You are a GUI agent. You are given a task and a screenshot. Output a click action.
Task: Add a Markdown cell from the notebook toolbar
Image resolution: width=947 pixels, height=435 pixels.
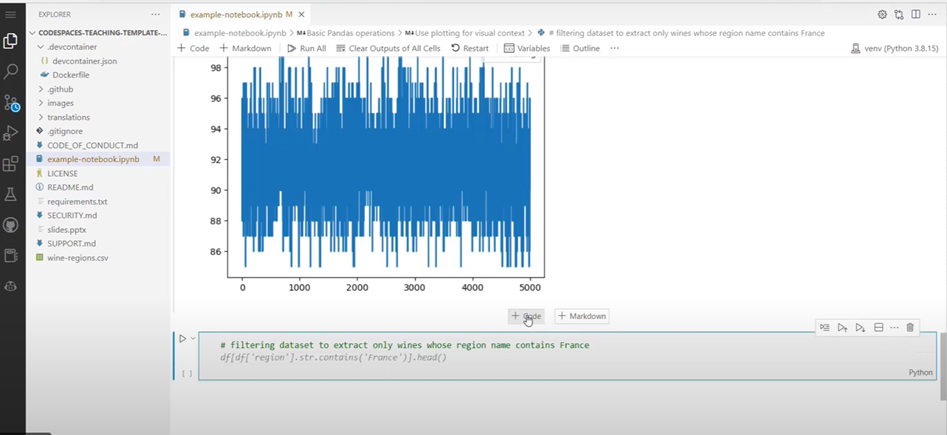(245, 48)
